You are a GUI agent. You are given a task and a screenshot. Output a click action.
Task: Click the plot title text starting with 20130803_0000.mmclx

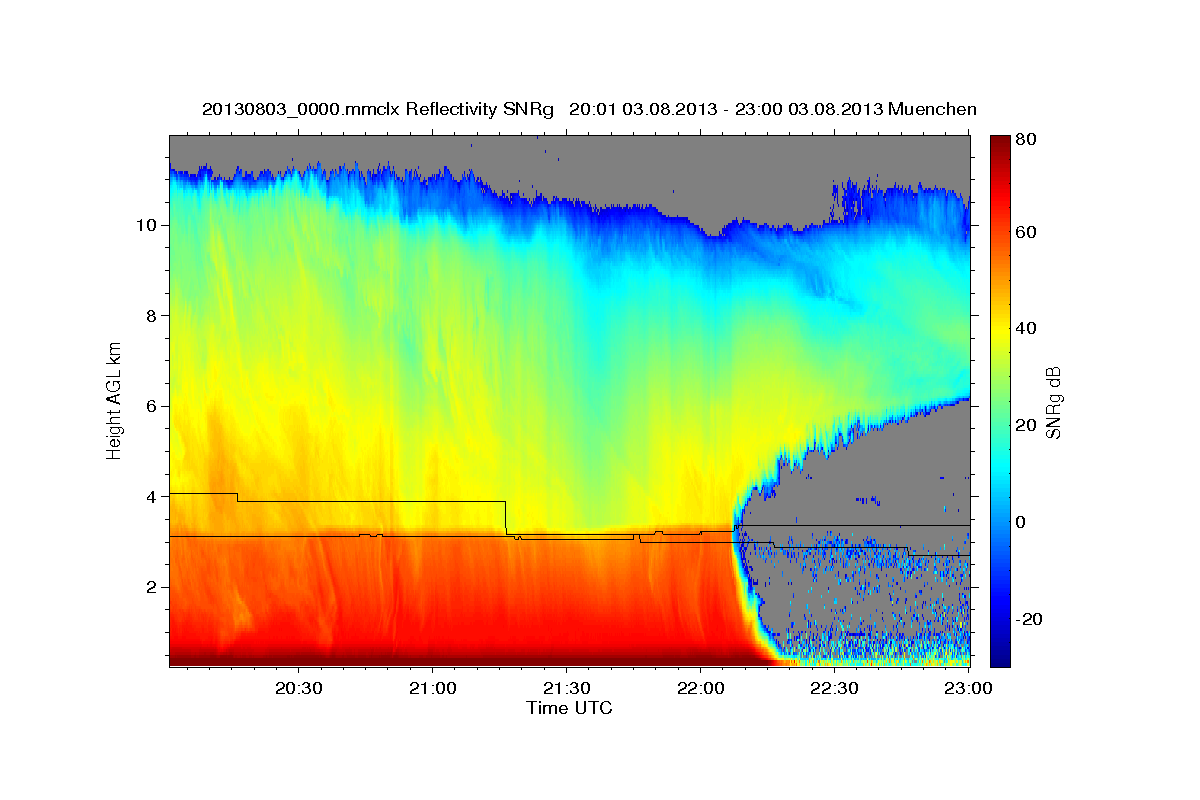tap(589, 109)
